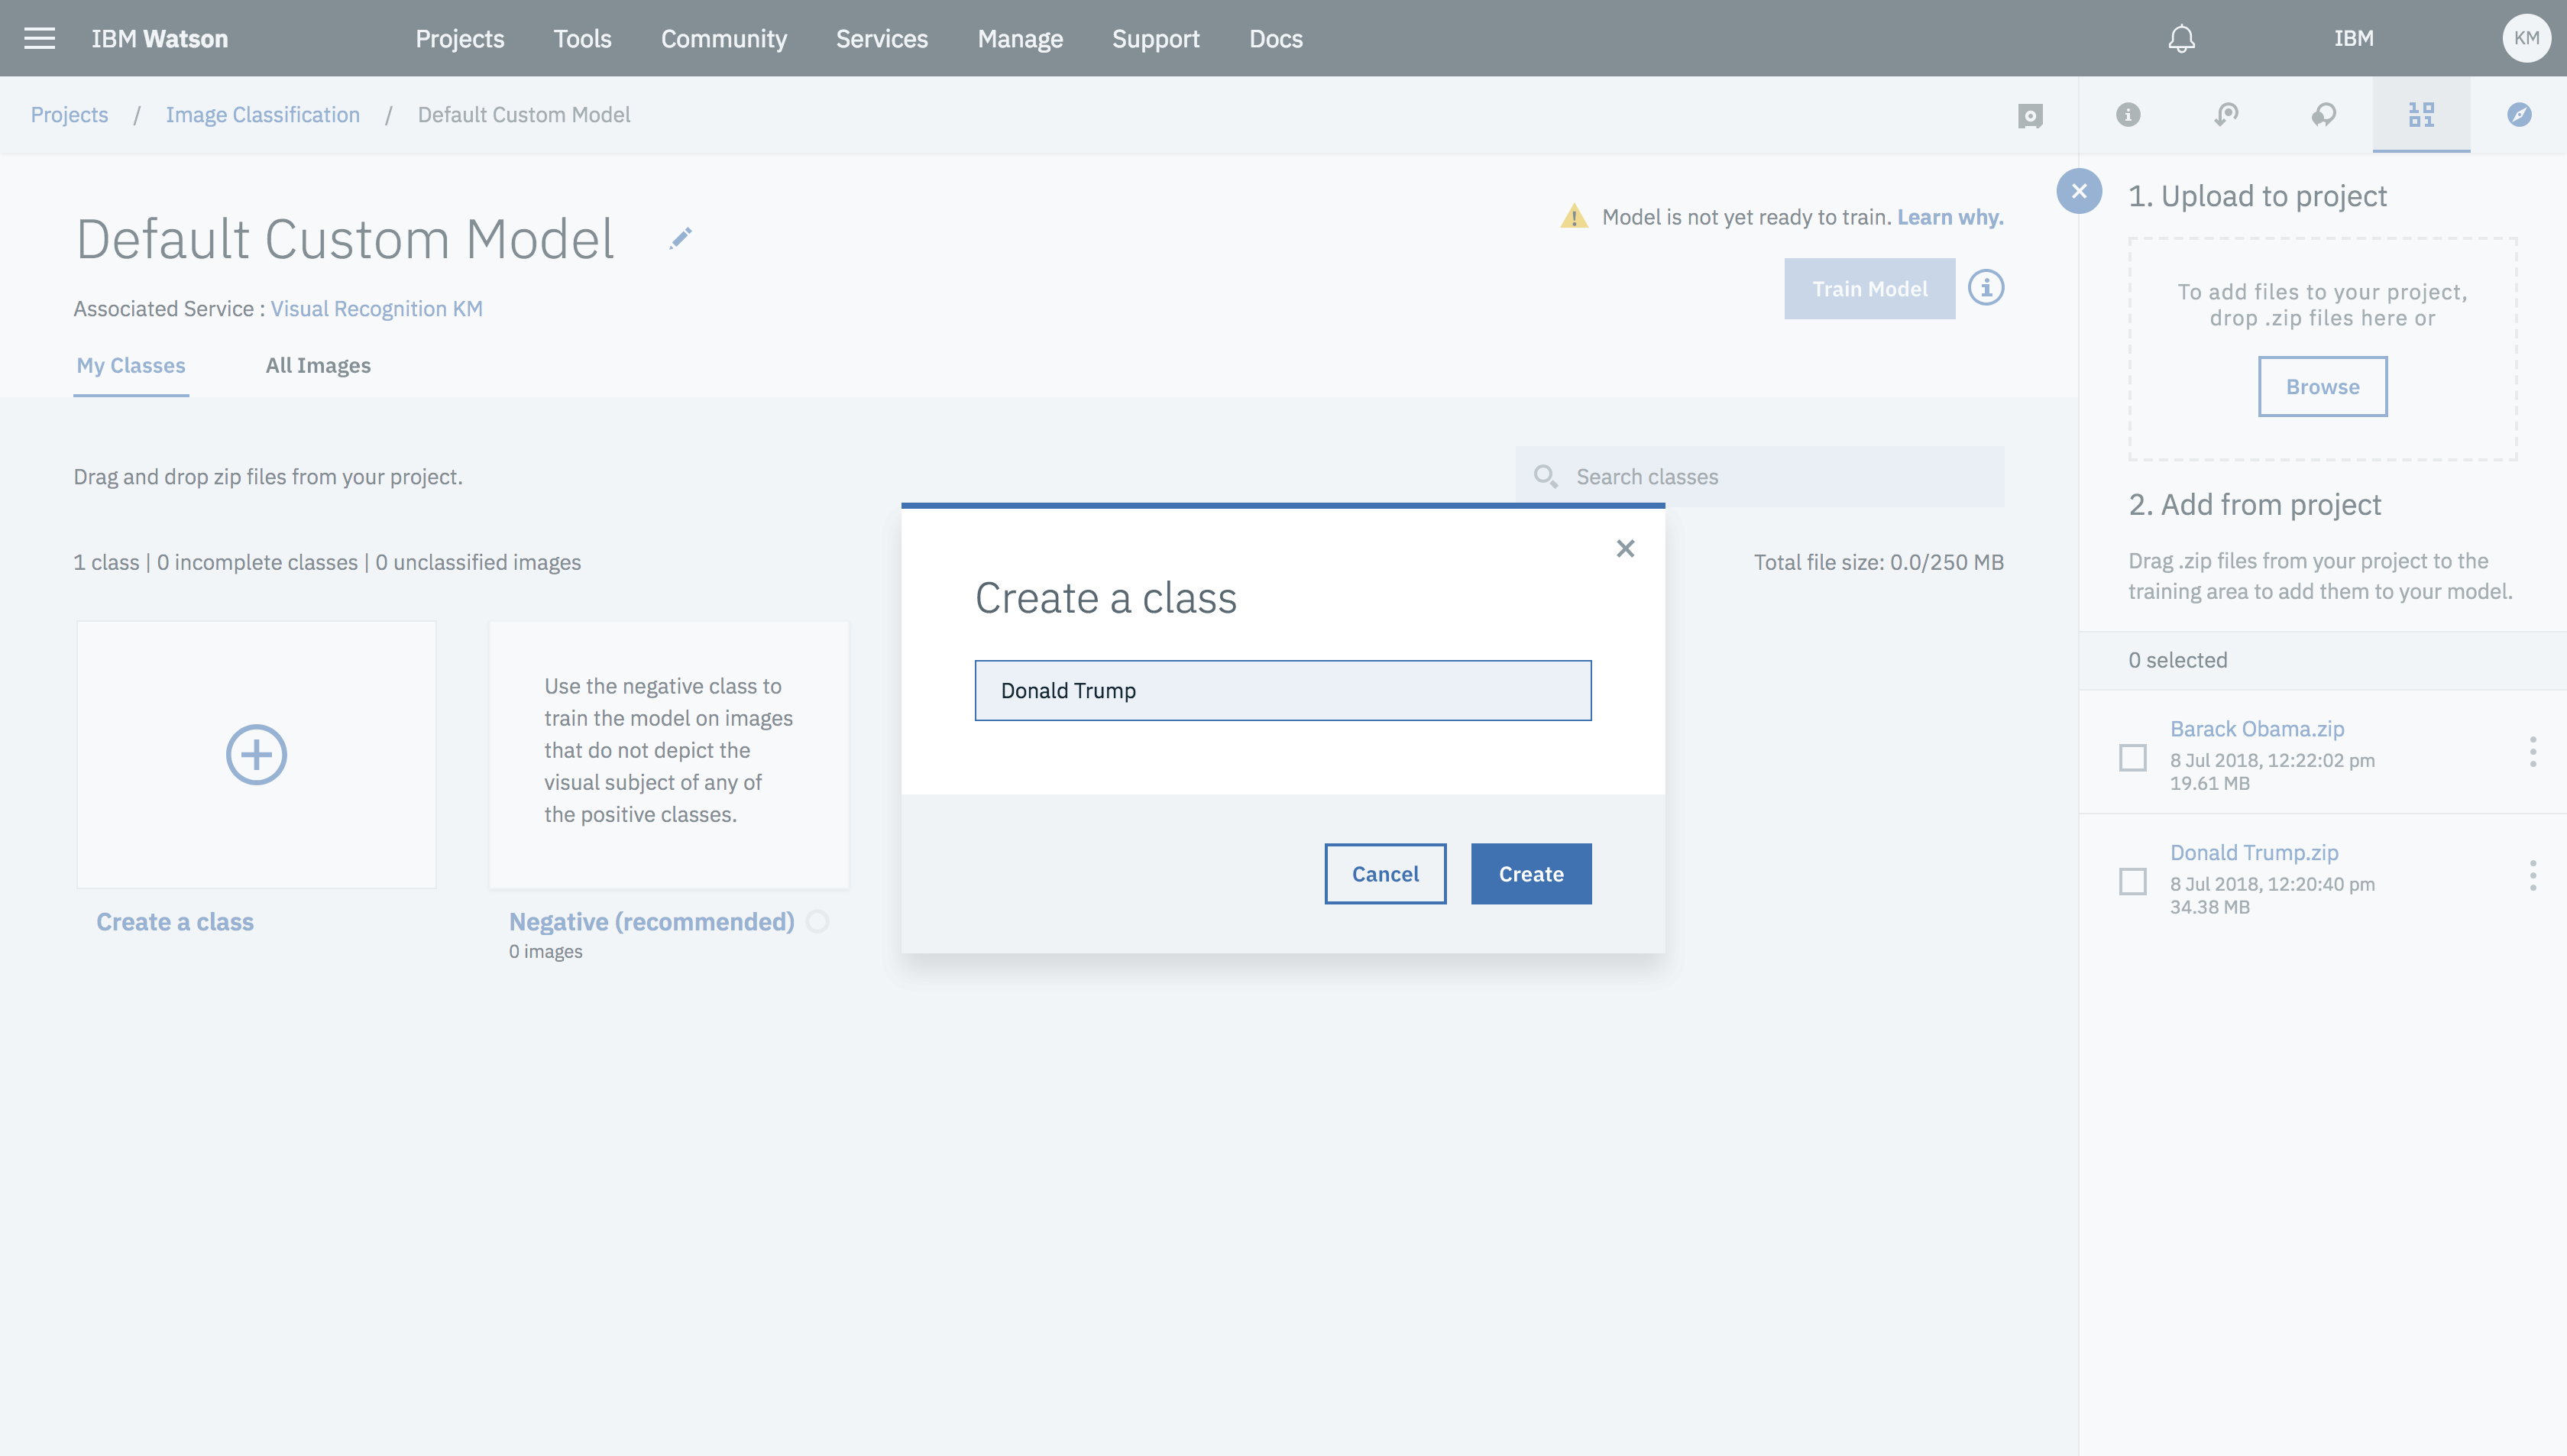Open the KM user avatar menu
Screen dimensions: 2567x1456
pos(2526,38)
